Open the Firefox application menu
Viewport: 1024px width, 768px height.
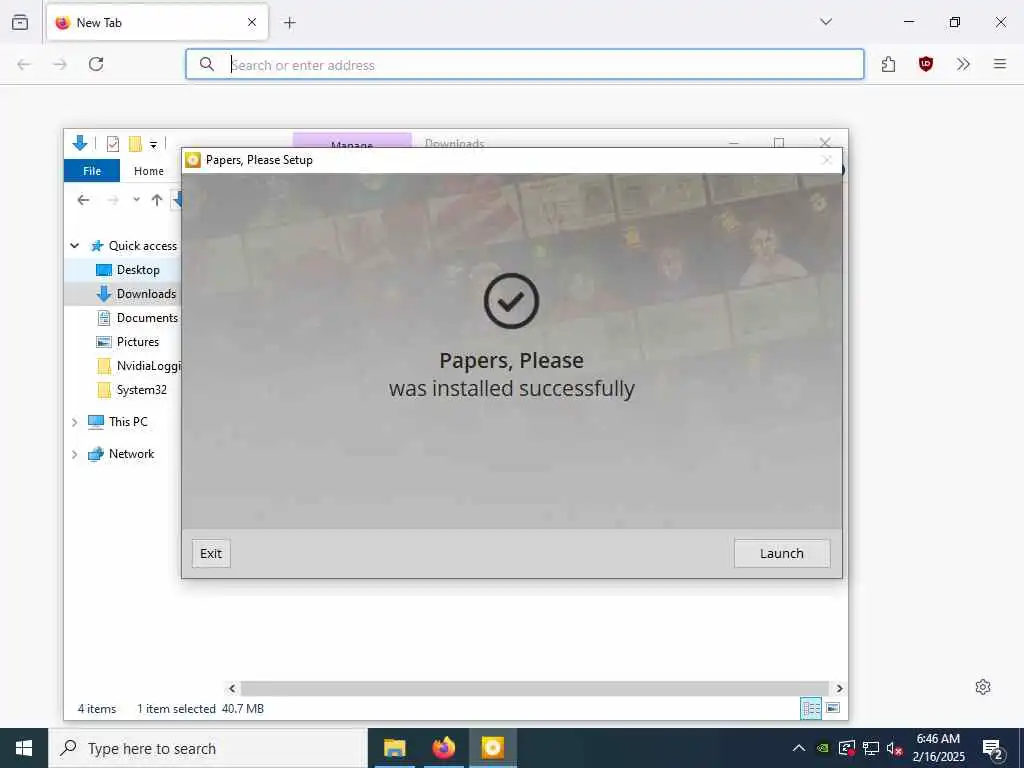click(1000, 64)
